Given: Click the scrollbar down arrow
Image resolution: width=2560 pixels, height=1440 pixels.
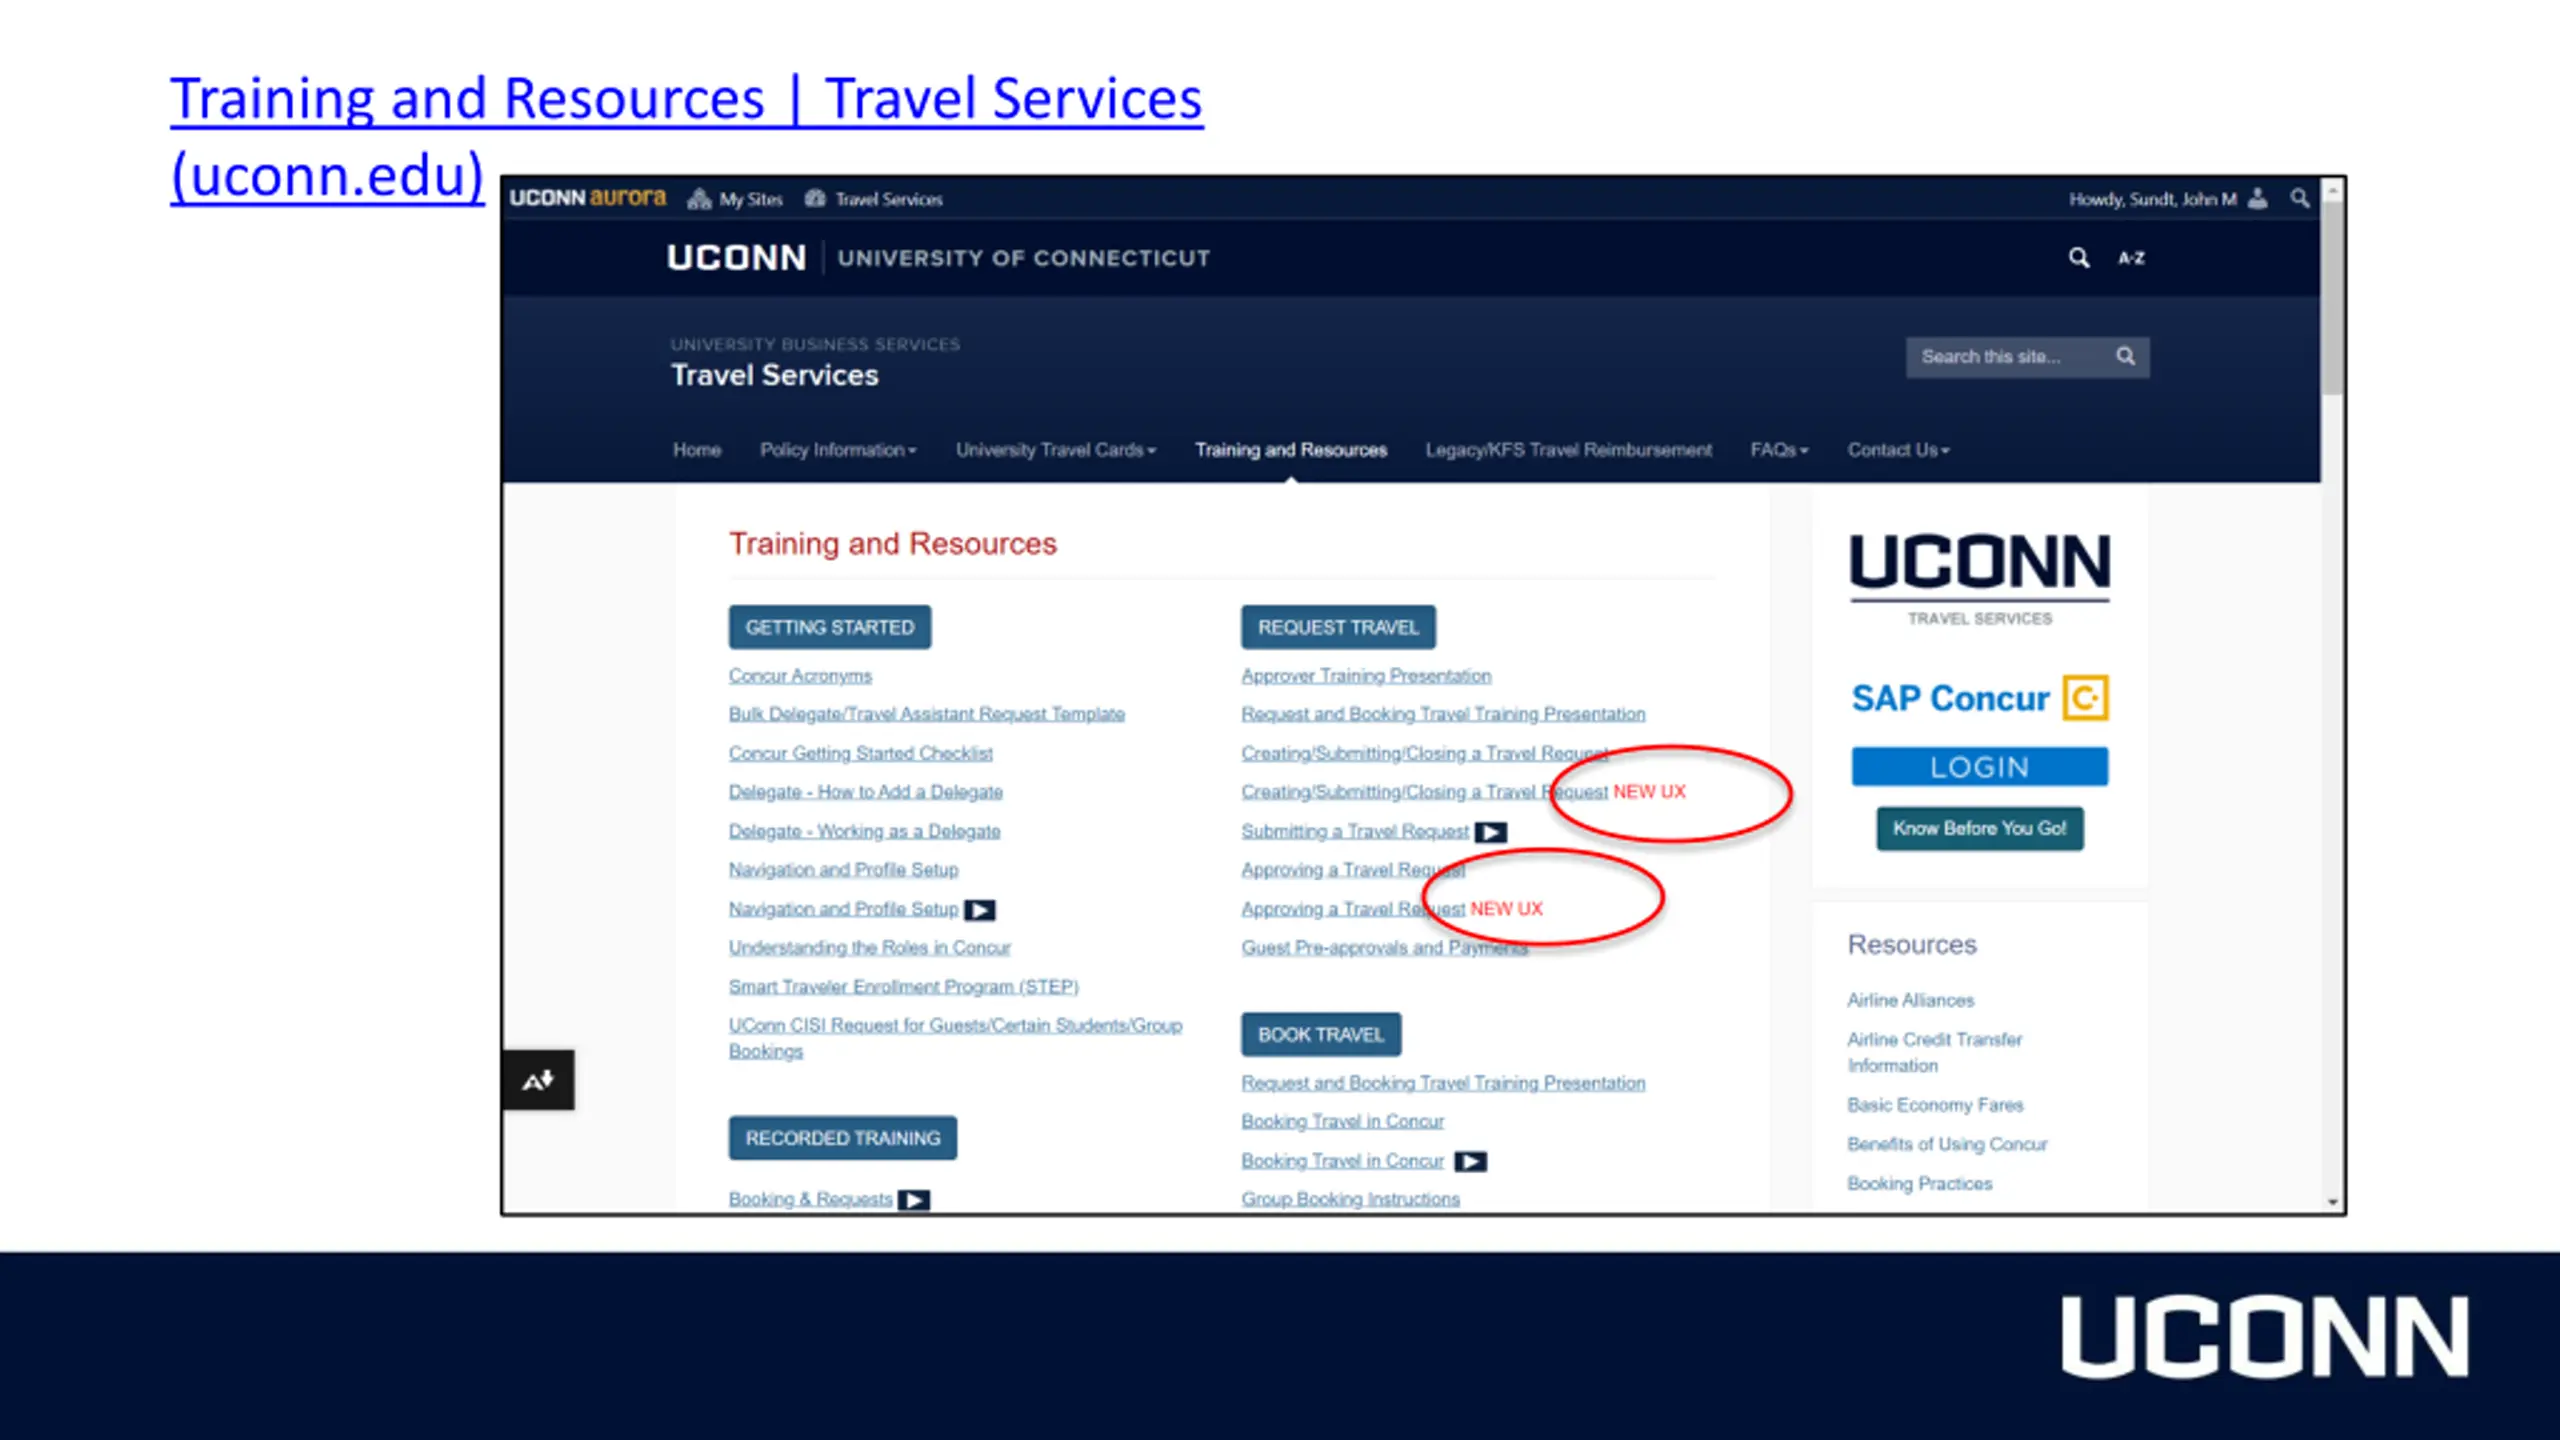Looking at the screenshot, I should click(x=2332, y=1203).
